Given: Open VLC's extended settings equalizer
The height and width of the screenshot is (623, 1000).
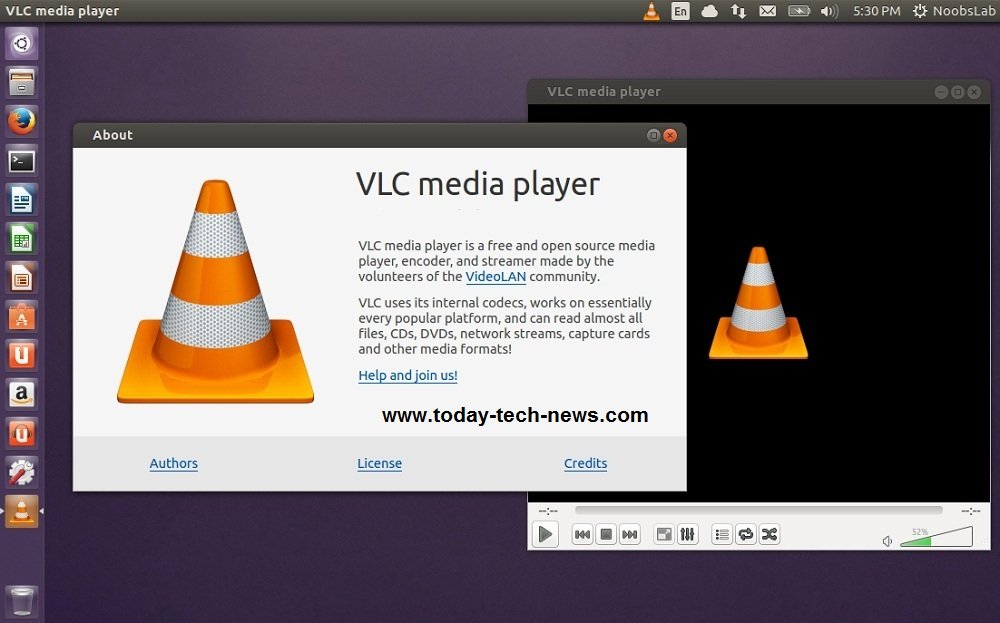Looking at the screenshot, I should [x=688, y=534].
